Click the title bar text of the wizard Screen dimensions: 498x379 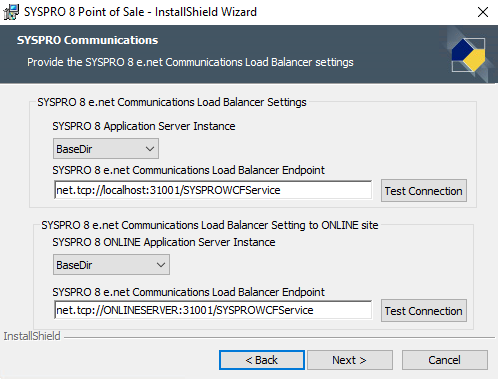140,12
